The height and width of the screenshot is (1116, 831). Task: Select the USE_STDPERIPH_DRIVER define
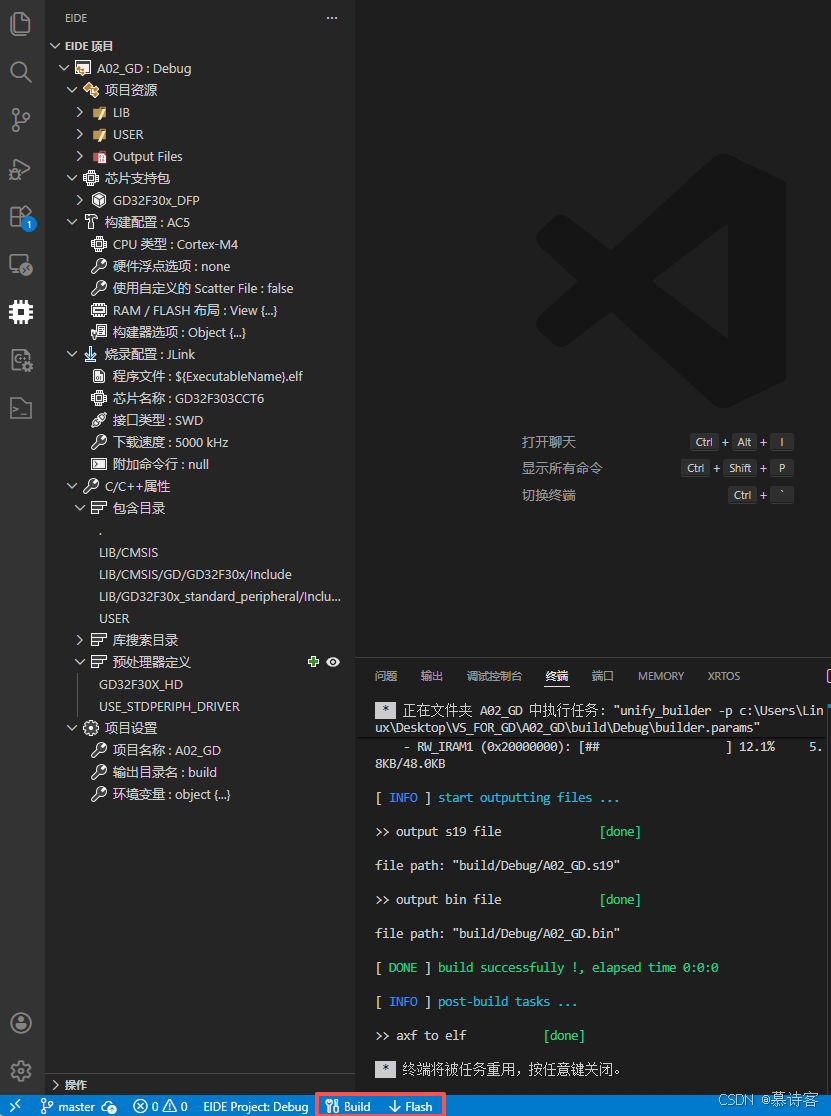pyautogui.click(x=169, y=707)
